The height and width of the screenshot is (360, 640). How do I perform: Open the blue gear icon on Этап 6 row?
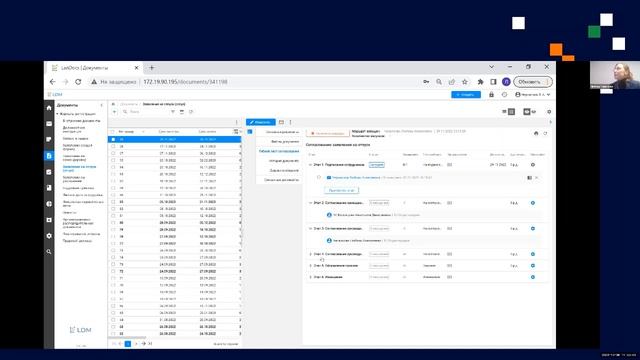[x=533, y=277]
